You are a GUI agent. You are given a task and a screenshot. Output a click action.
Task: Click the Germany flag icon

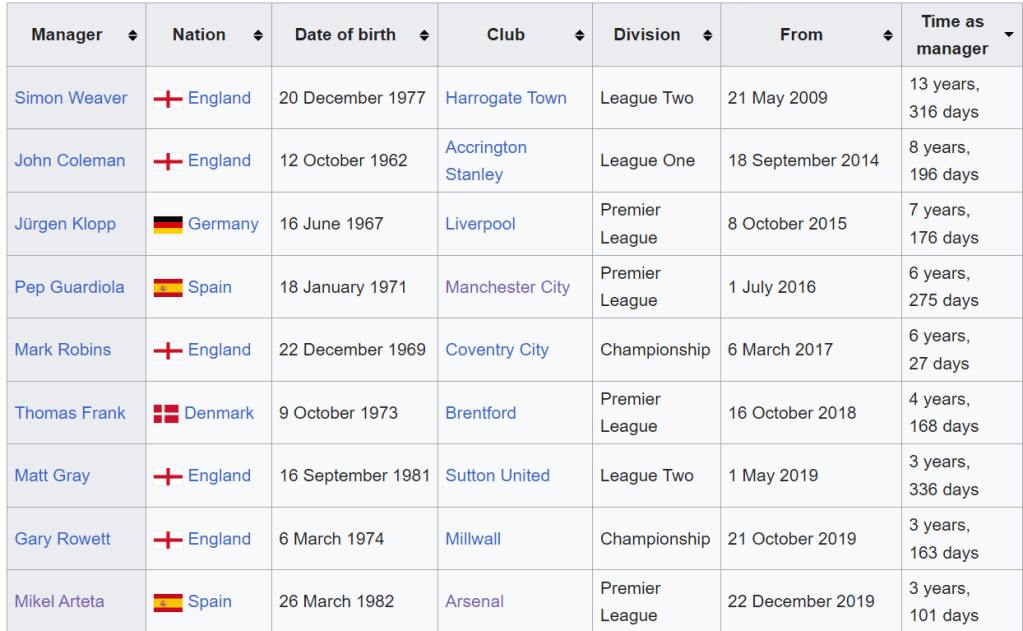[168, 224]
